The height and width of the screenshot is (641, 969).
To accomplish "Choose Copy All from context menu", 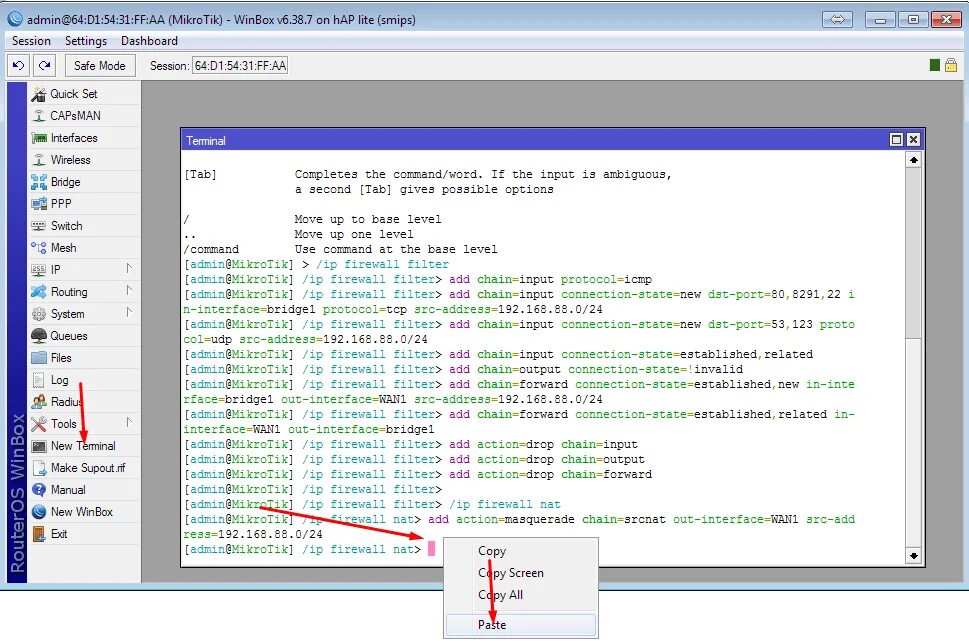I will coord(520,595).
